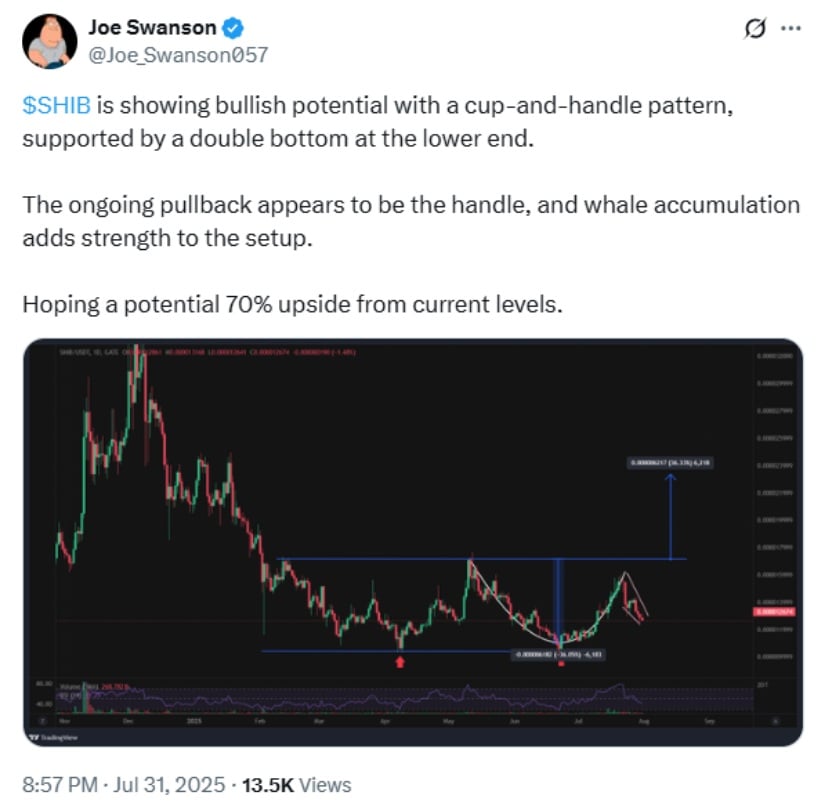Click the Joe Swanson display name

pyautogui.click(x=153, y=27)
